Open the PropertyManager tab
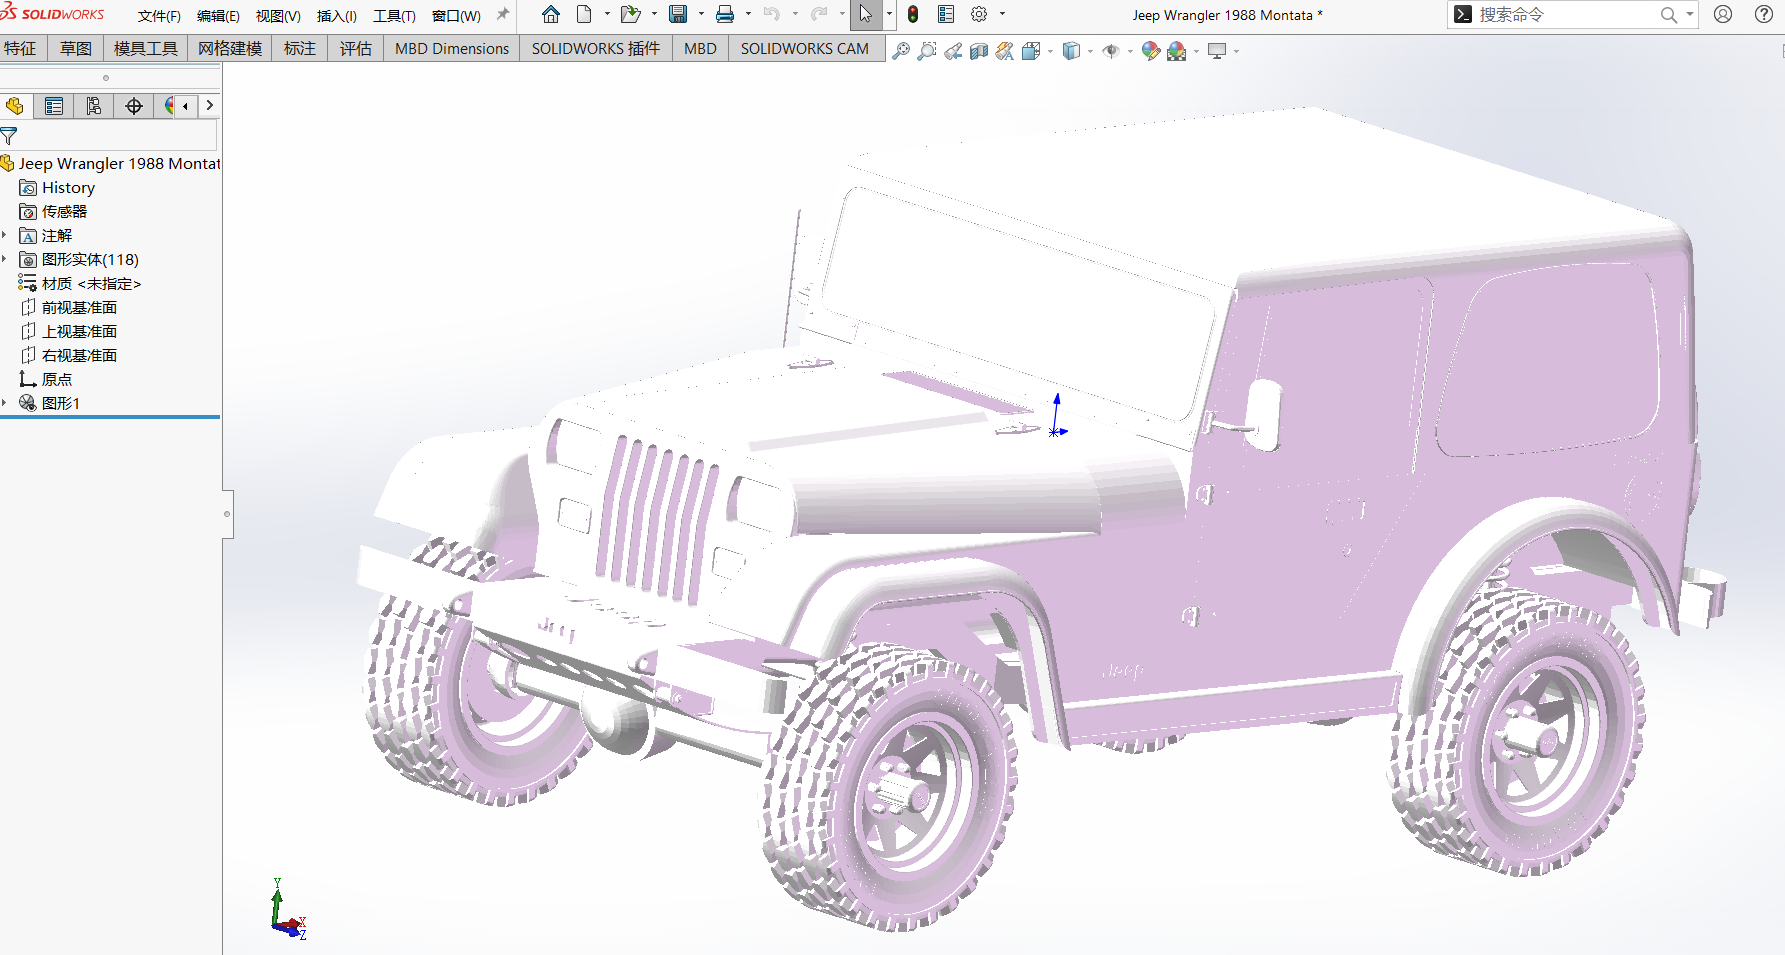1785x955 pixels. tap(54, 106)
